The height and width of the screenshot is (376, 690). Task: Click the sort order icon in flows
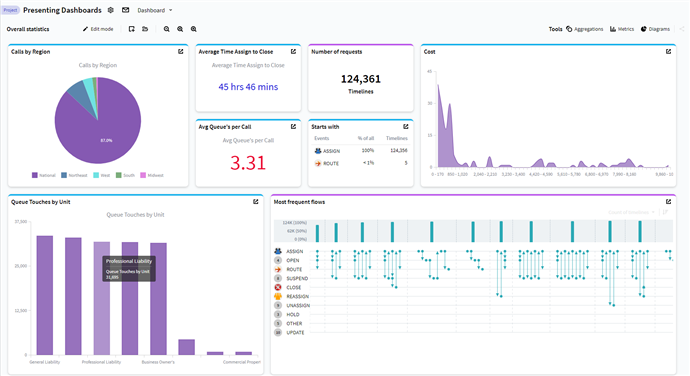665,212
